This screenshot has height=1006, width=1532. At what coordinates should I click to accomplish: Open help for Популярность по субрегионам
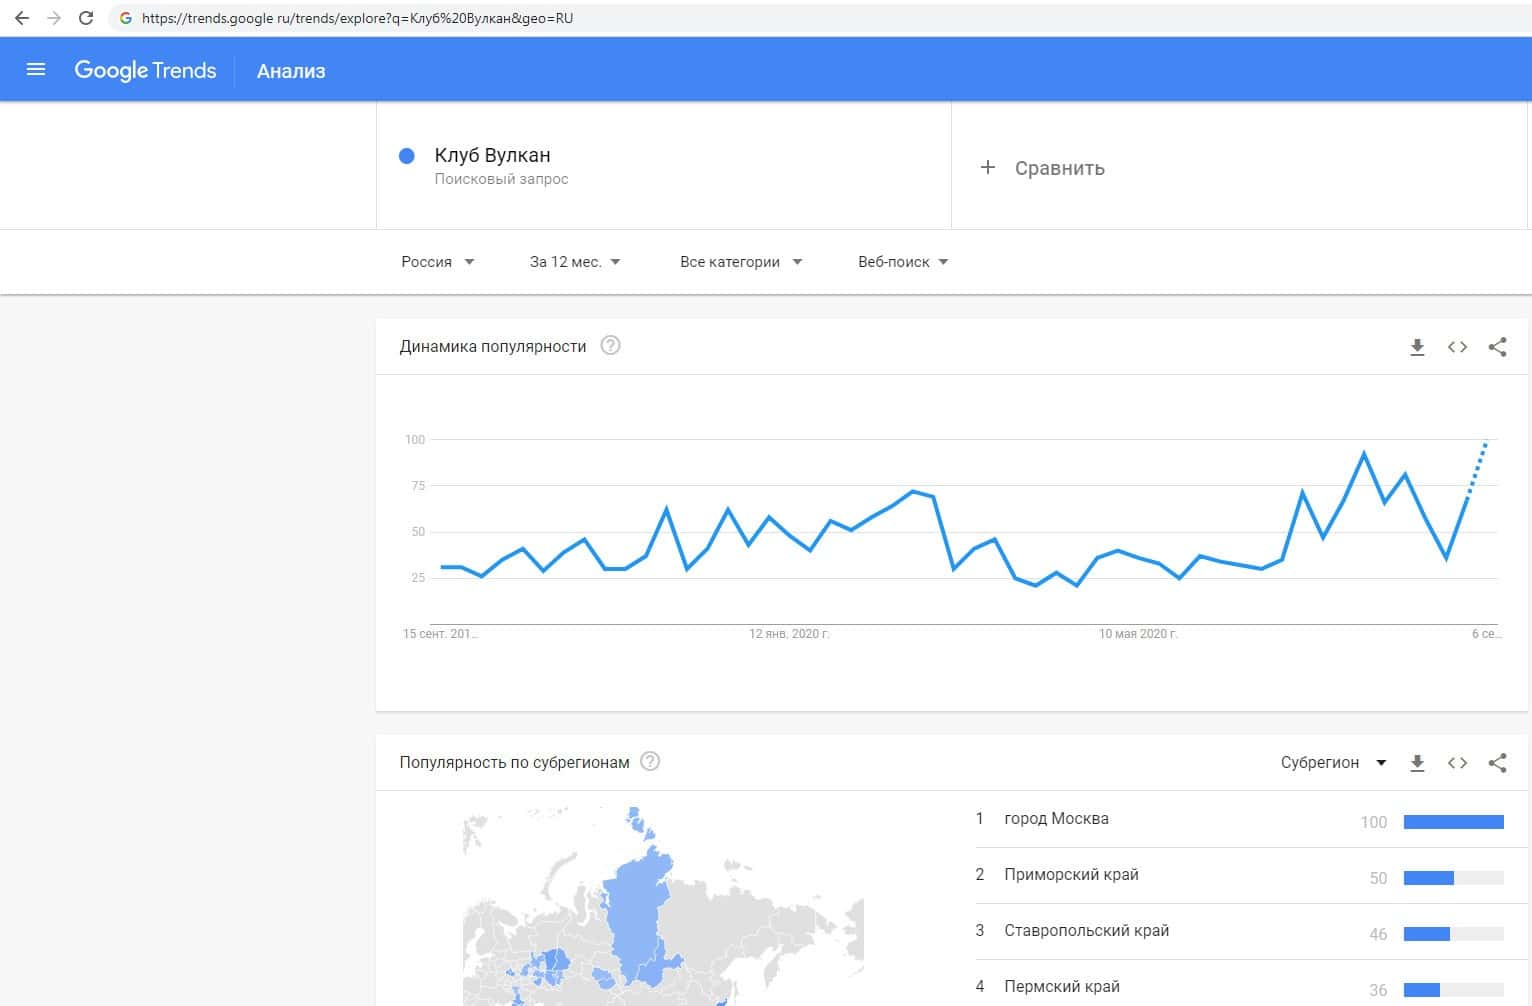[x=650, y=762]
